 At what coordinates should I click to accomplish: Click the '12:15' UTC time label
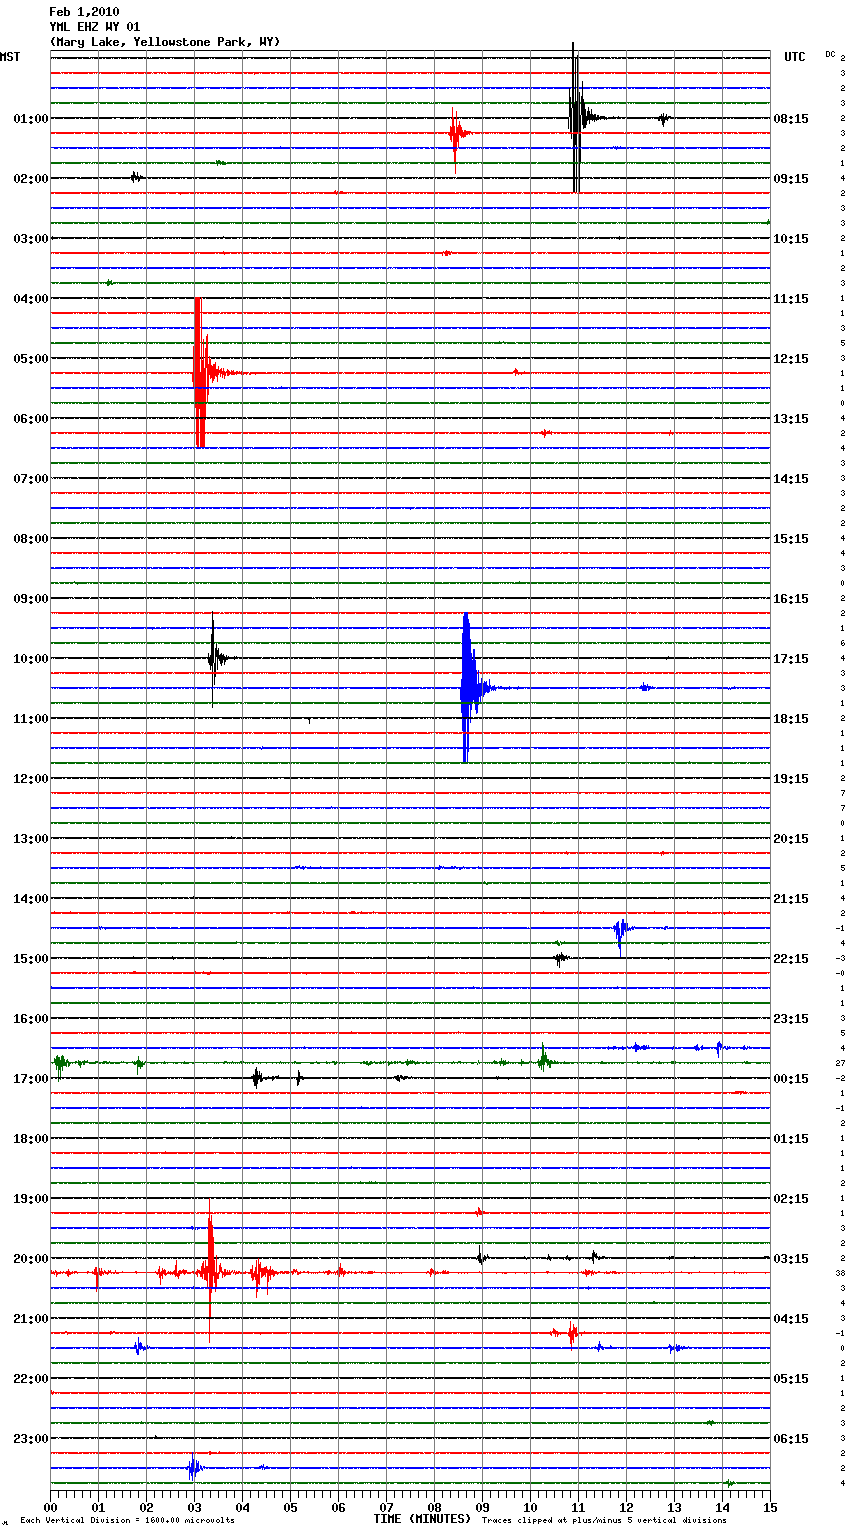(x=791, y=358)
